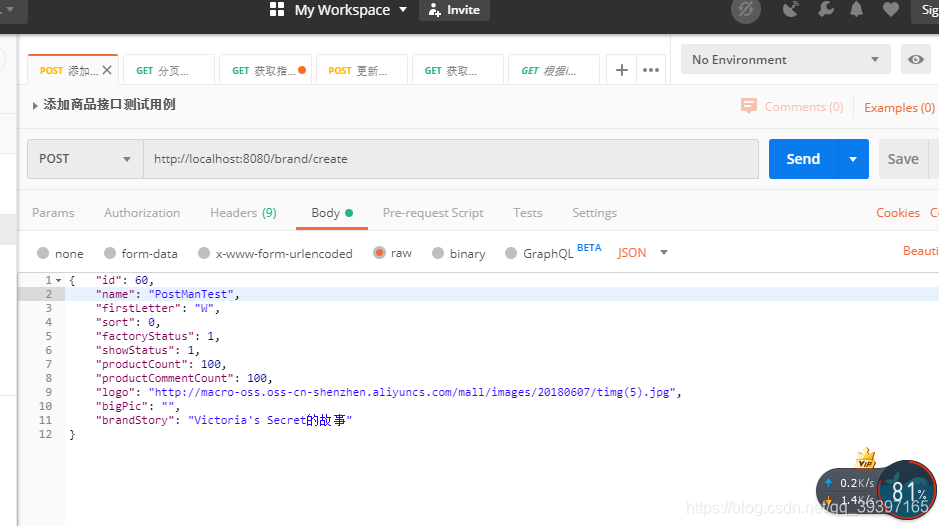Add a new request tab with plus

pos(622,70)
